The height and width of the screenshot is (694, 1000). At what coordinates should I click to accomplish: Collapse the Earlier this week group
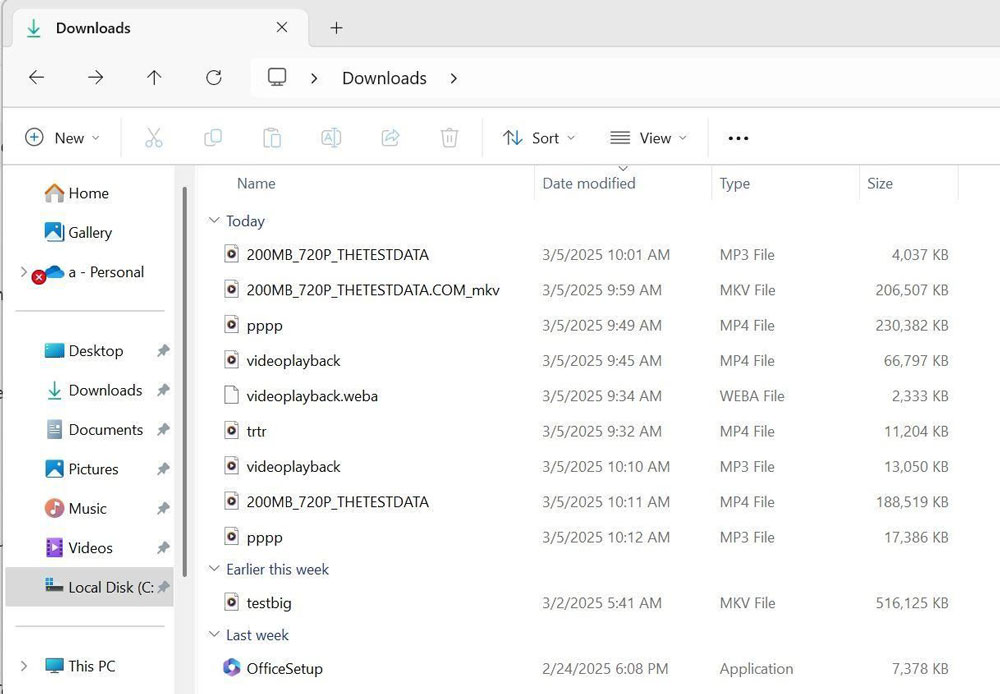(214, 569)
